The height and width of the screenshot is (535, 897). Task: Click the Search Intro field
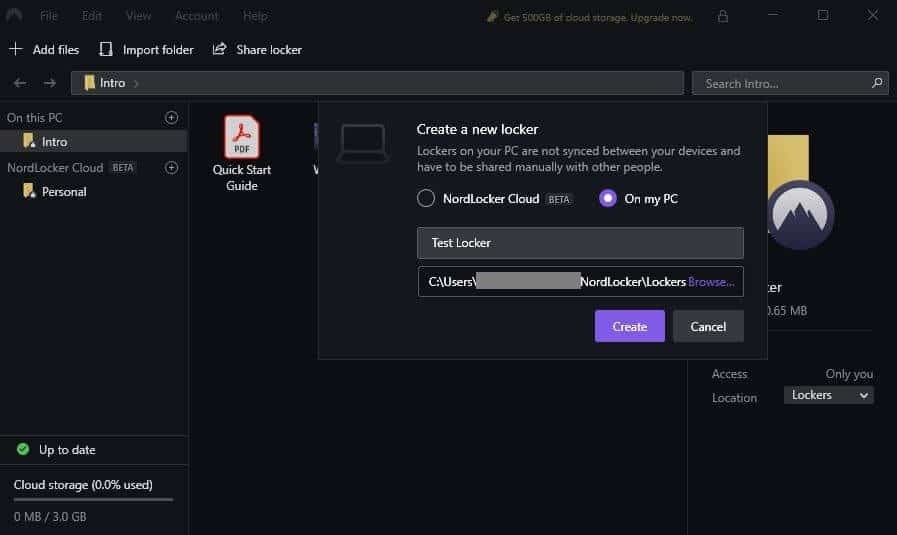pos(790,83)
